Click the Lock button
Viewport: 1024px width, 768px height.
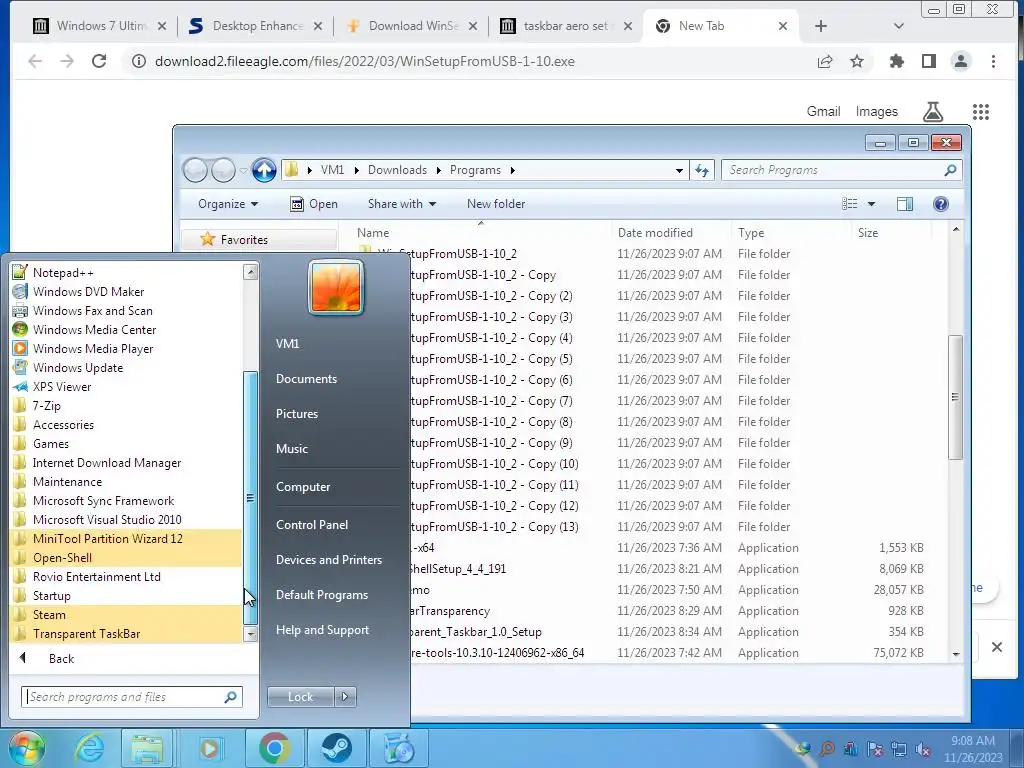pyautogui.click(x=300, y=697)
